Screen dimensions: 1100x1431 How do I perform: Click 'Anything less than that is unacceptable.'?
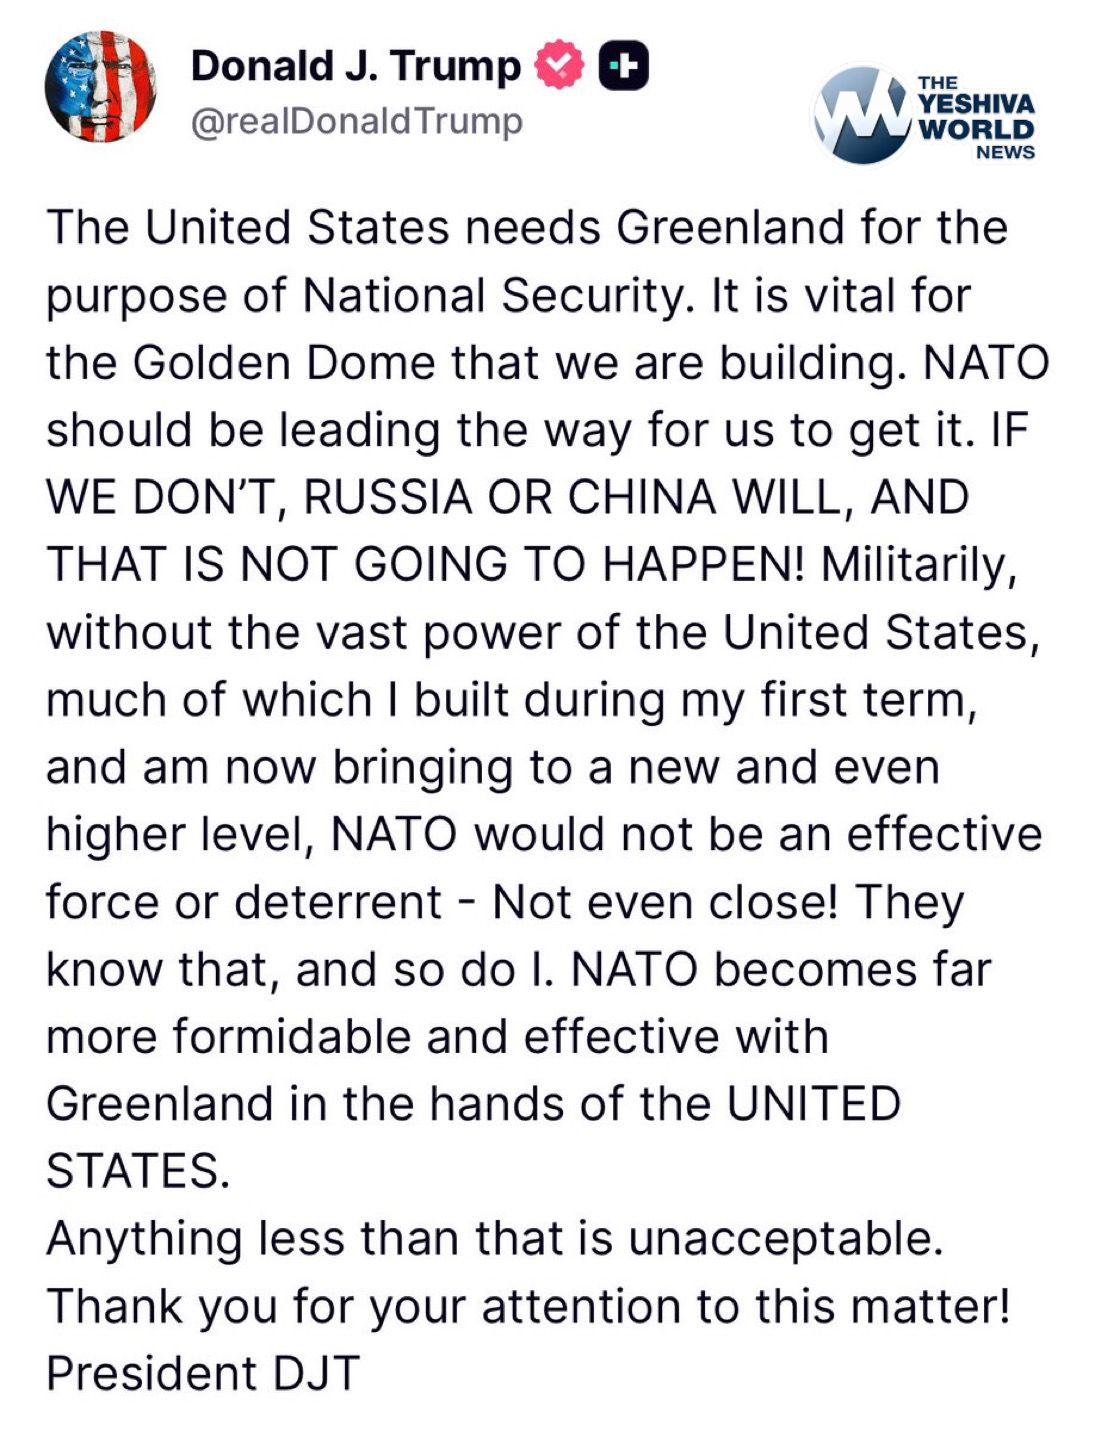pyautogui.click(x=495, y=1239)
